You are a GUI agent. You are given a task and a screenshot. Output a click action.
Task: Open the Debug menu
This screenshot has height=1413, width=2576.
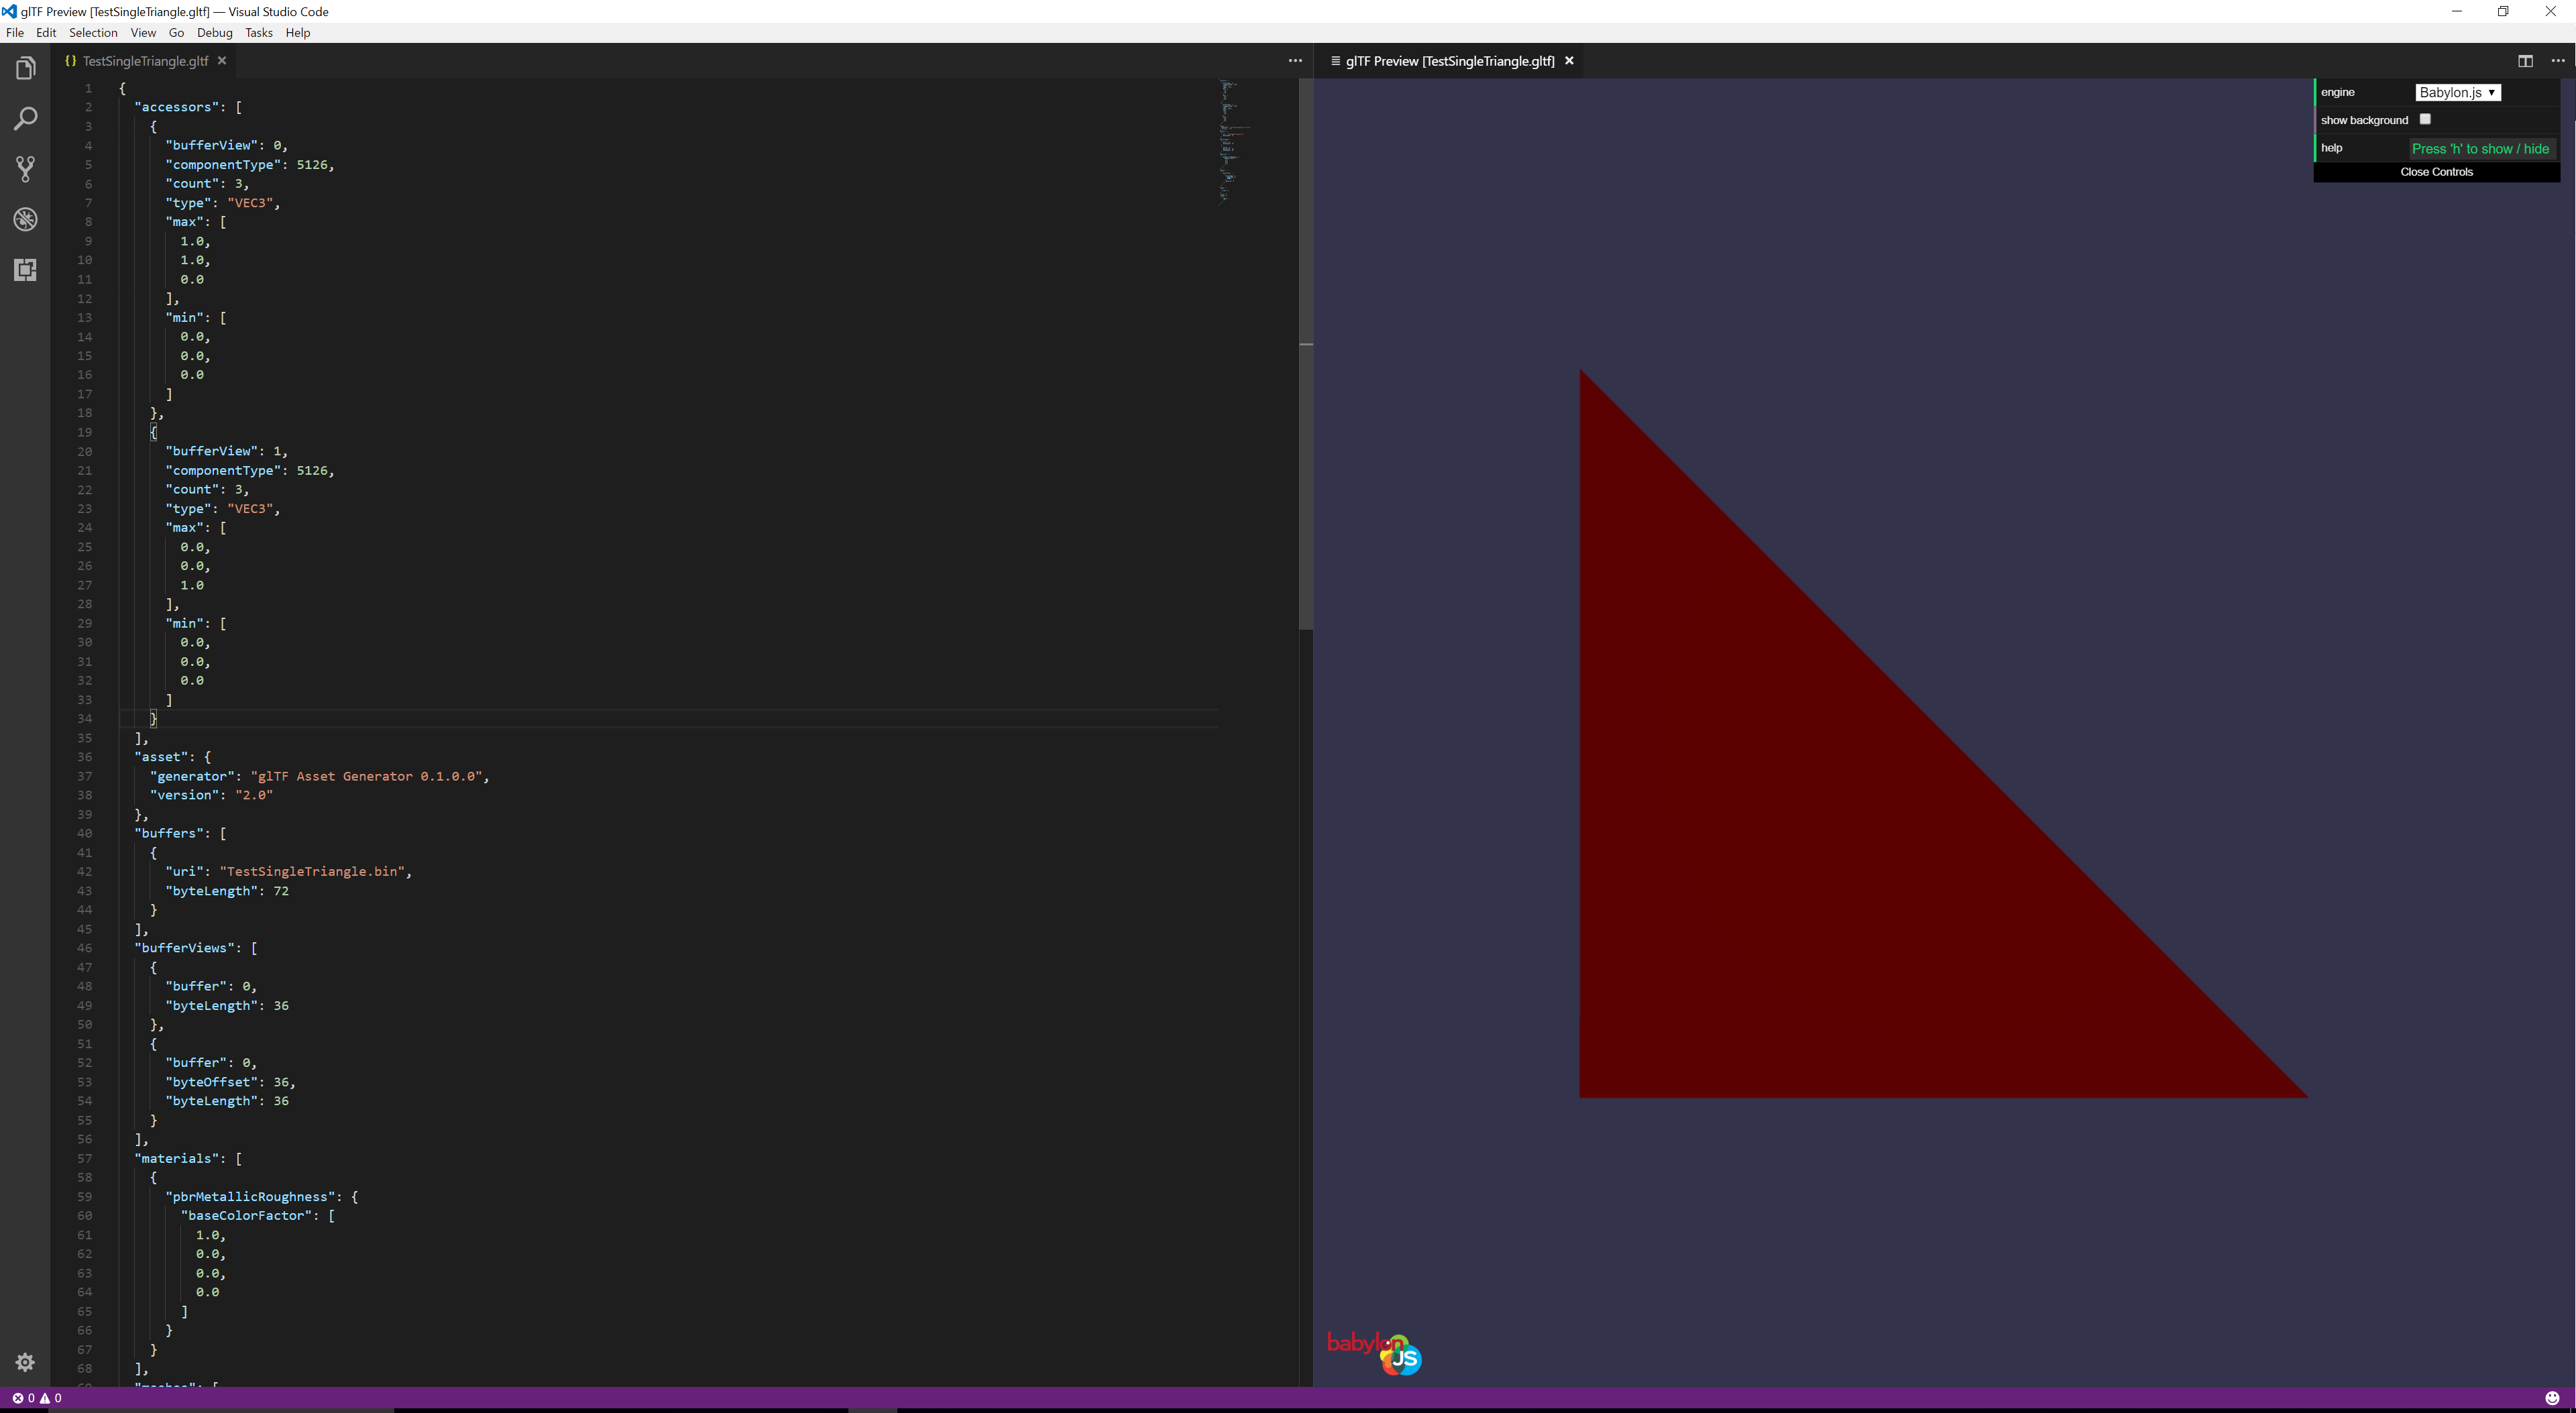[x=214, y=33]
